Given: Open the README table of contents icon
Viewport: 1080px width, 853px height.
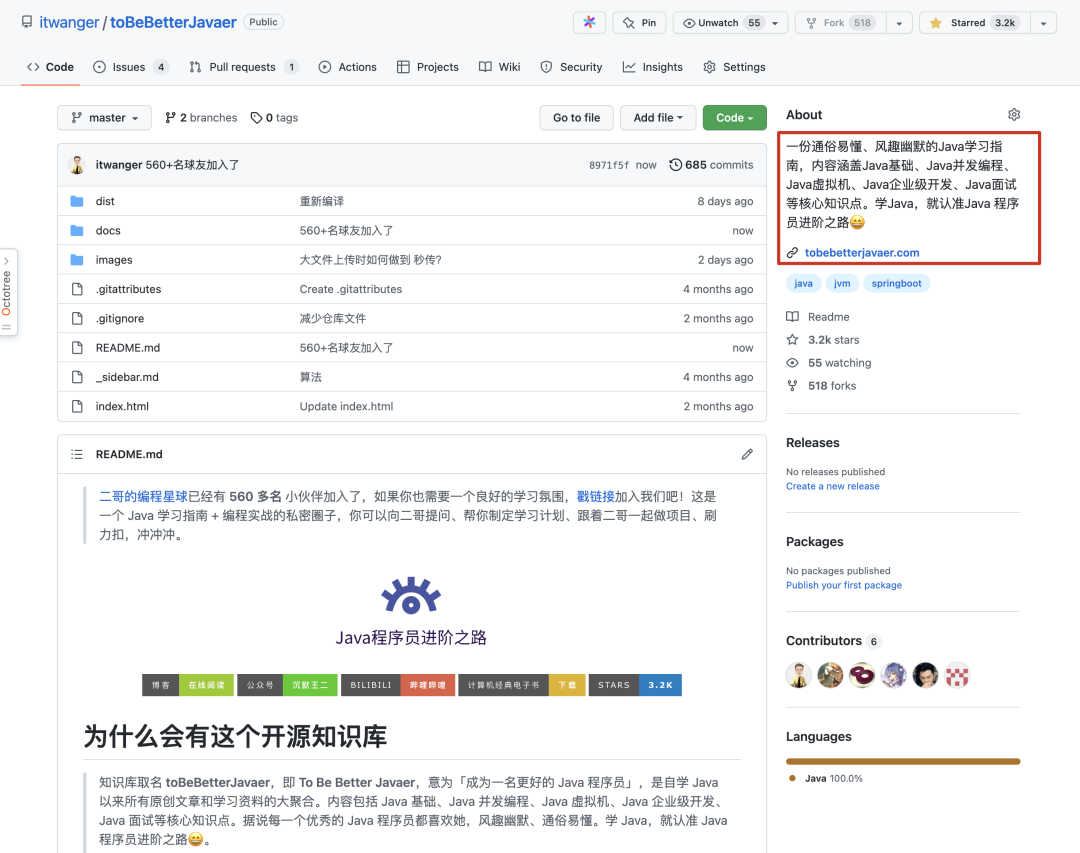Looking at the screenshot, I should [76, 454].
